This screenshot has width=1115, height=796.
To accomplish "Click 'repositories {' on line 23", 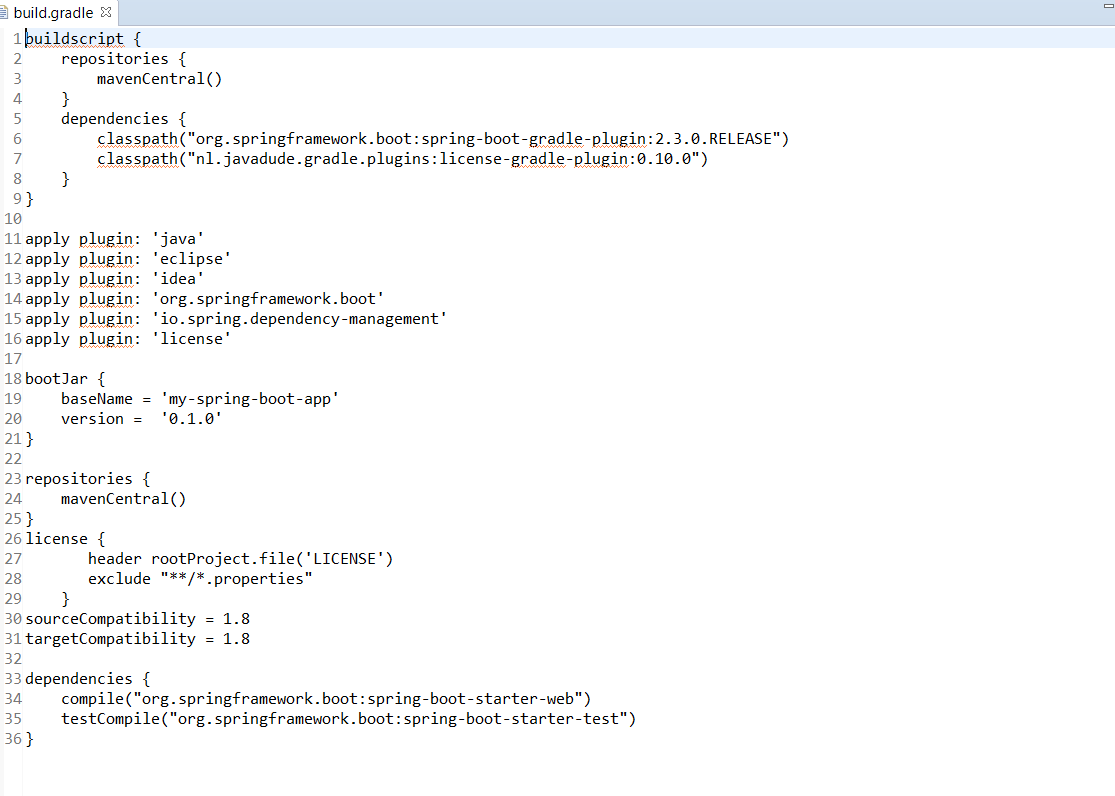I will [87, 479].
